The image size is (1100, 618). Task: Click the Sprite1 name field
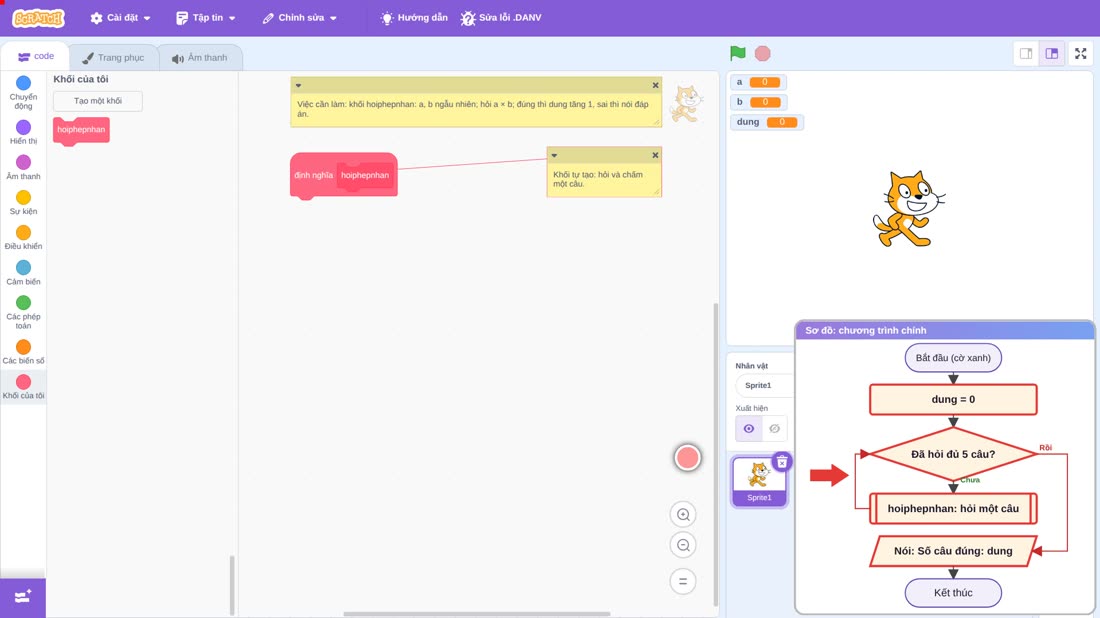point(763,385)
